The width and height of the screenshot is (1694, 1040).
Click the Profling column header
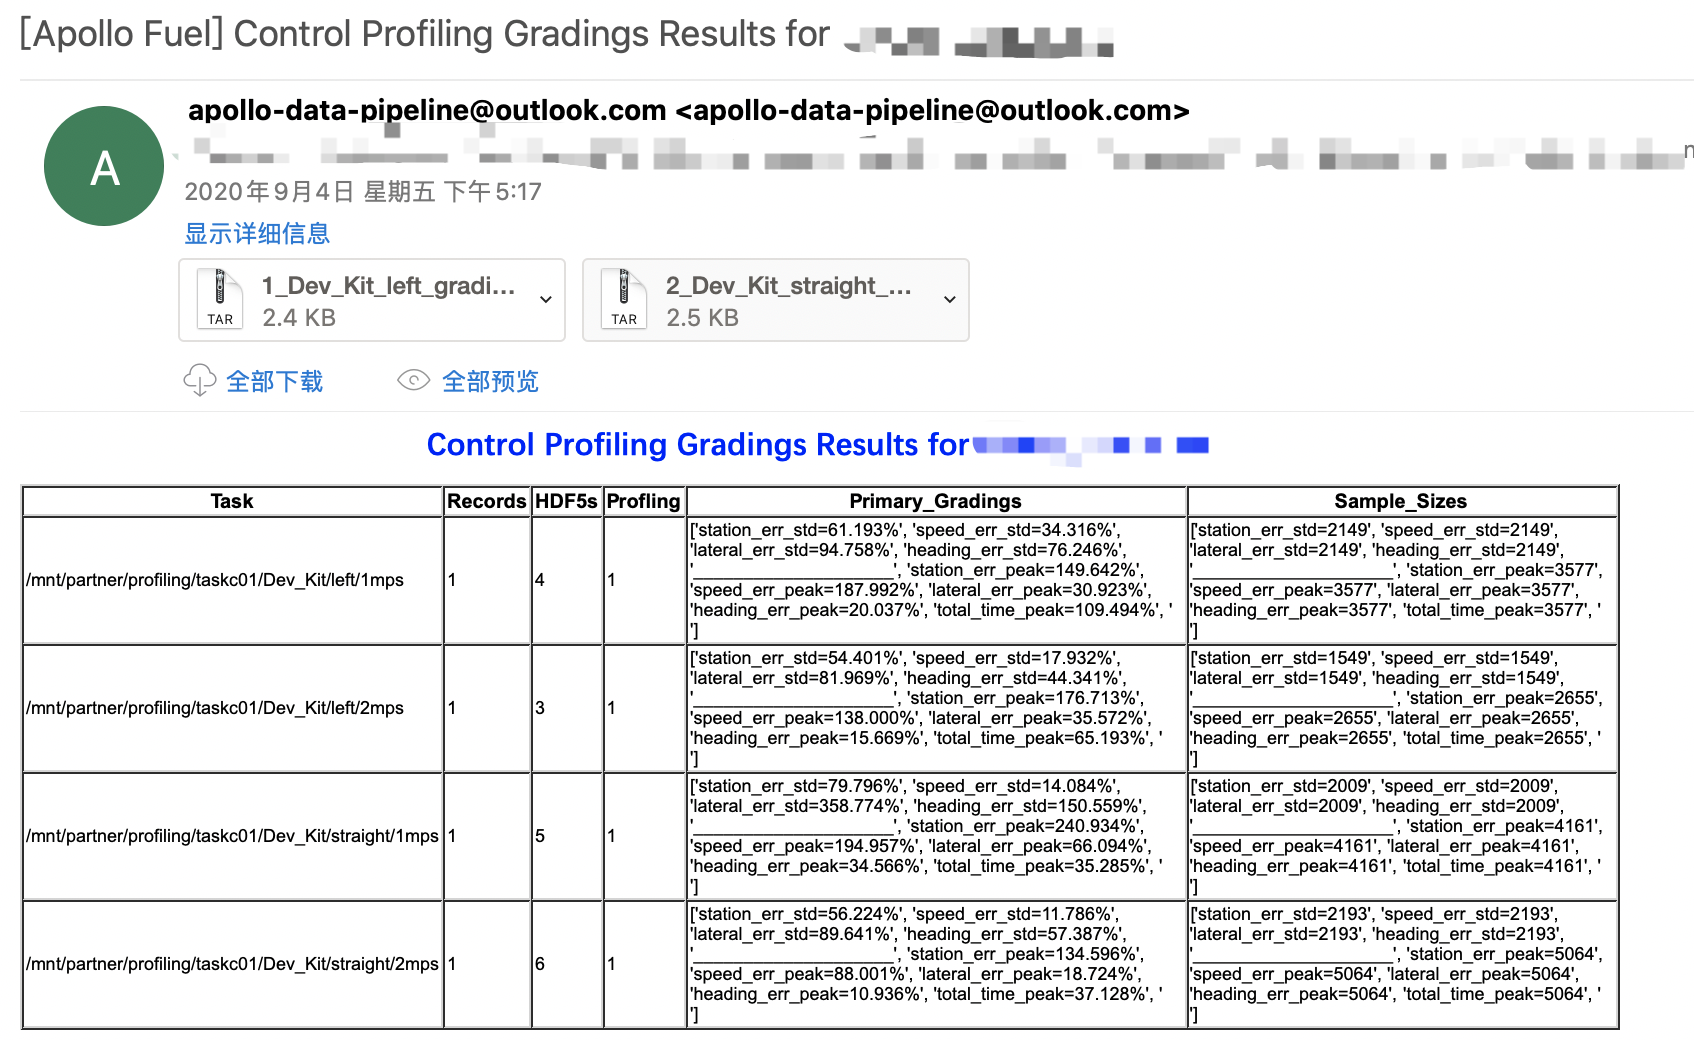pos(643,501)
